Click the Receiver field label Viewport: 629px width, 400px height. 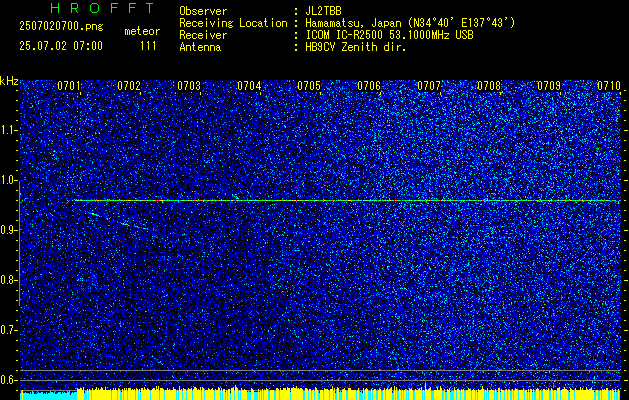click(203, 35)
